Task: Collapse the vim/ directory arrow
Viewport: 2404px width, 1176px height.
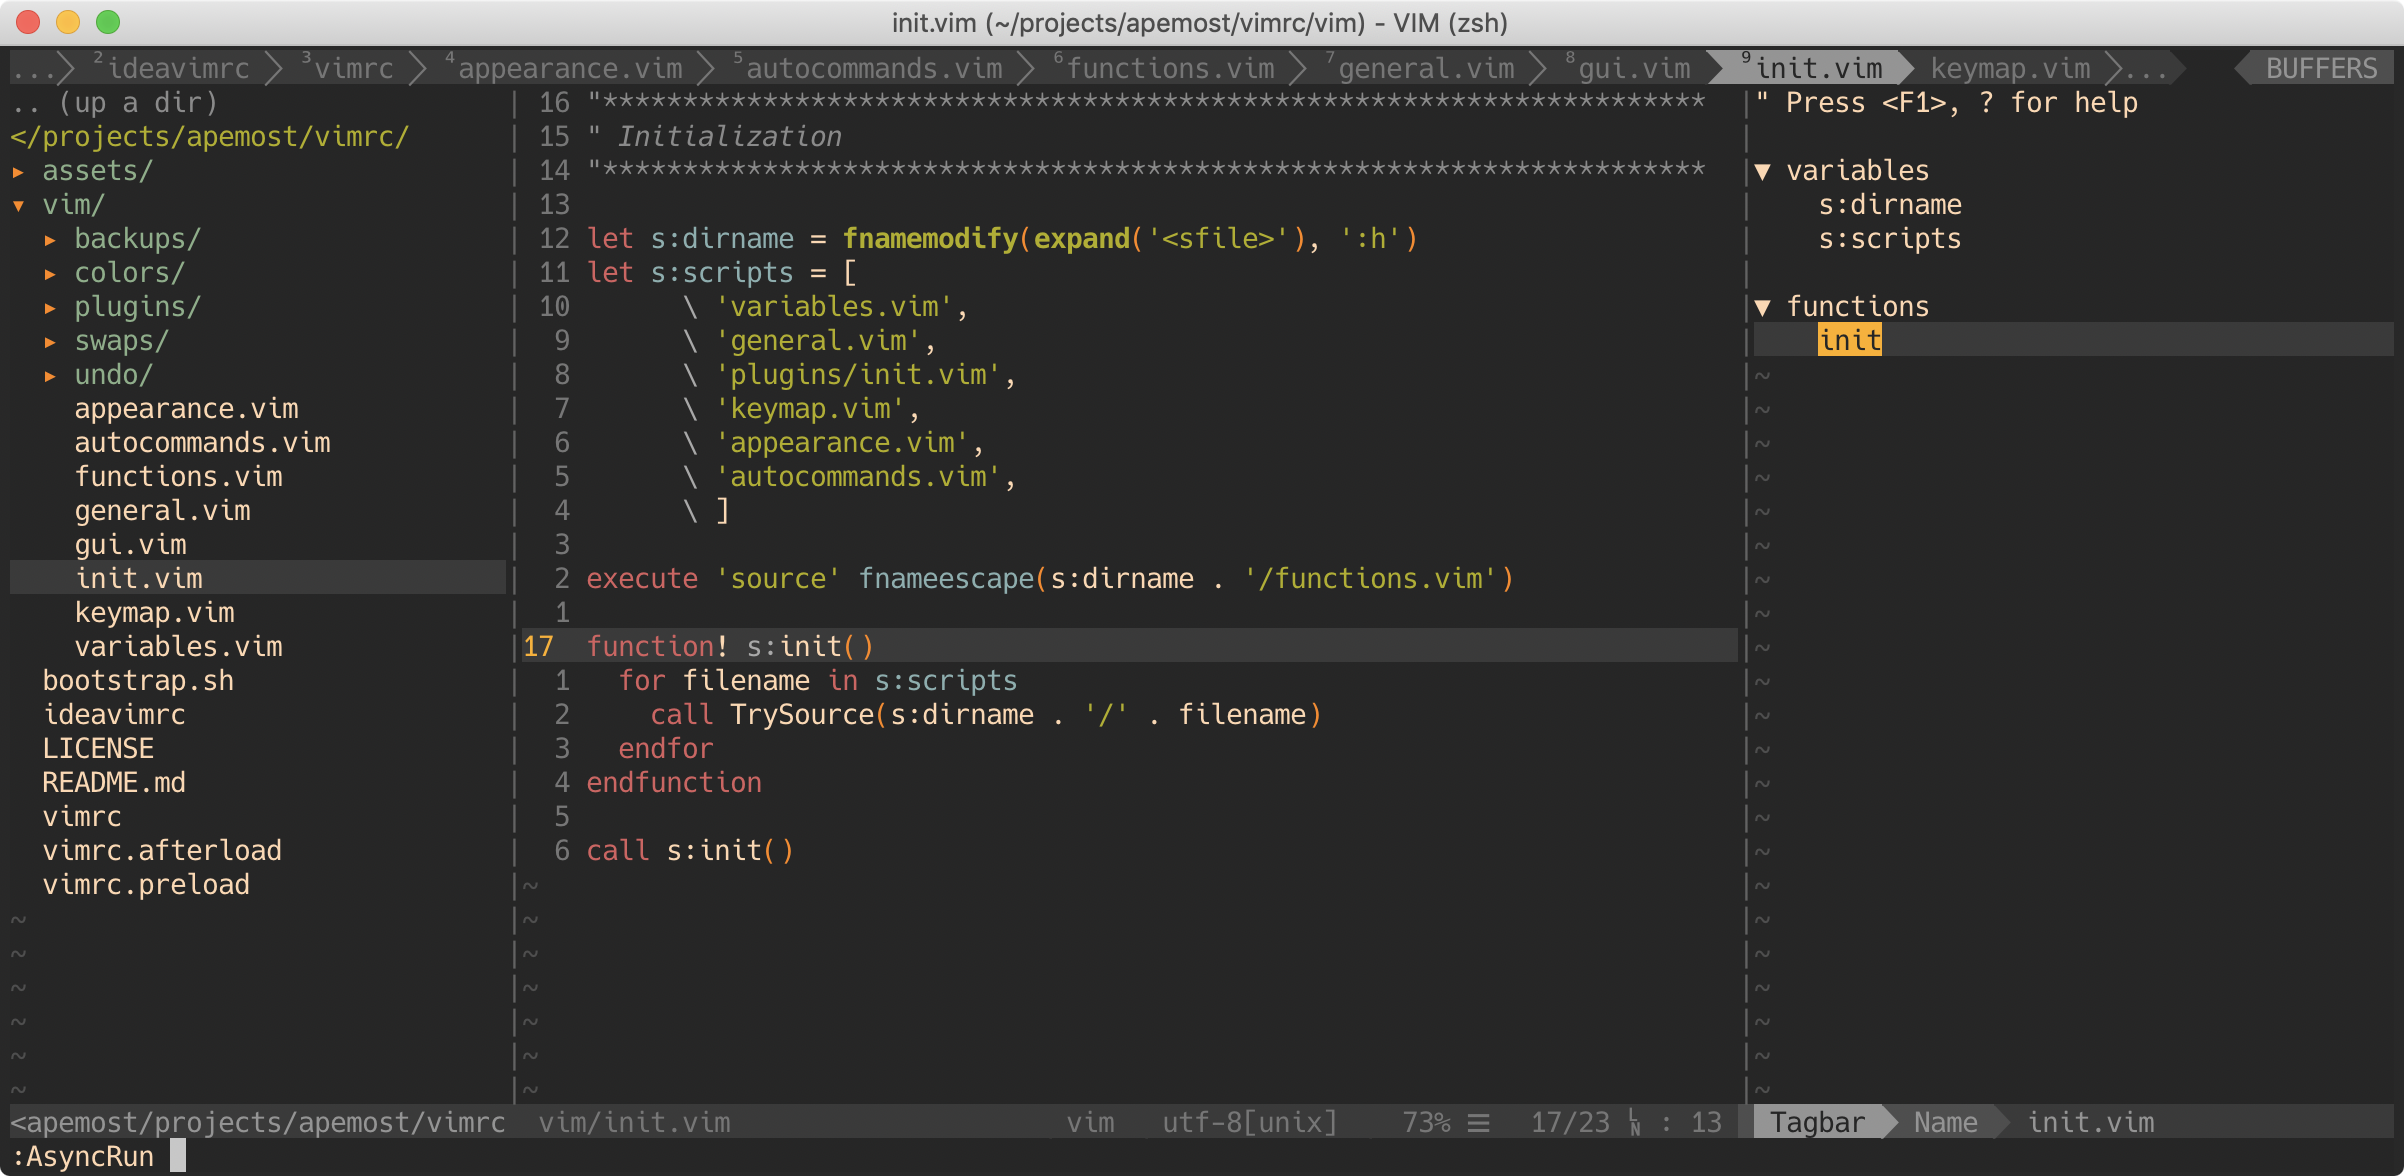Action: [x=18, y=206]
